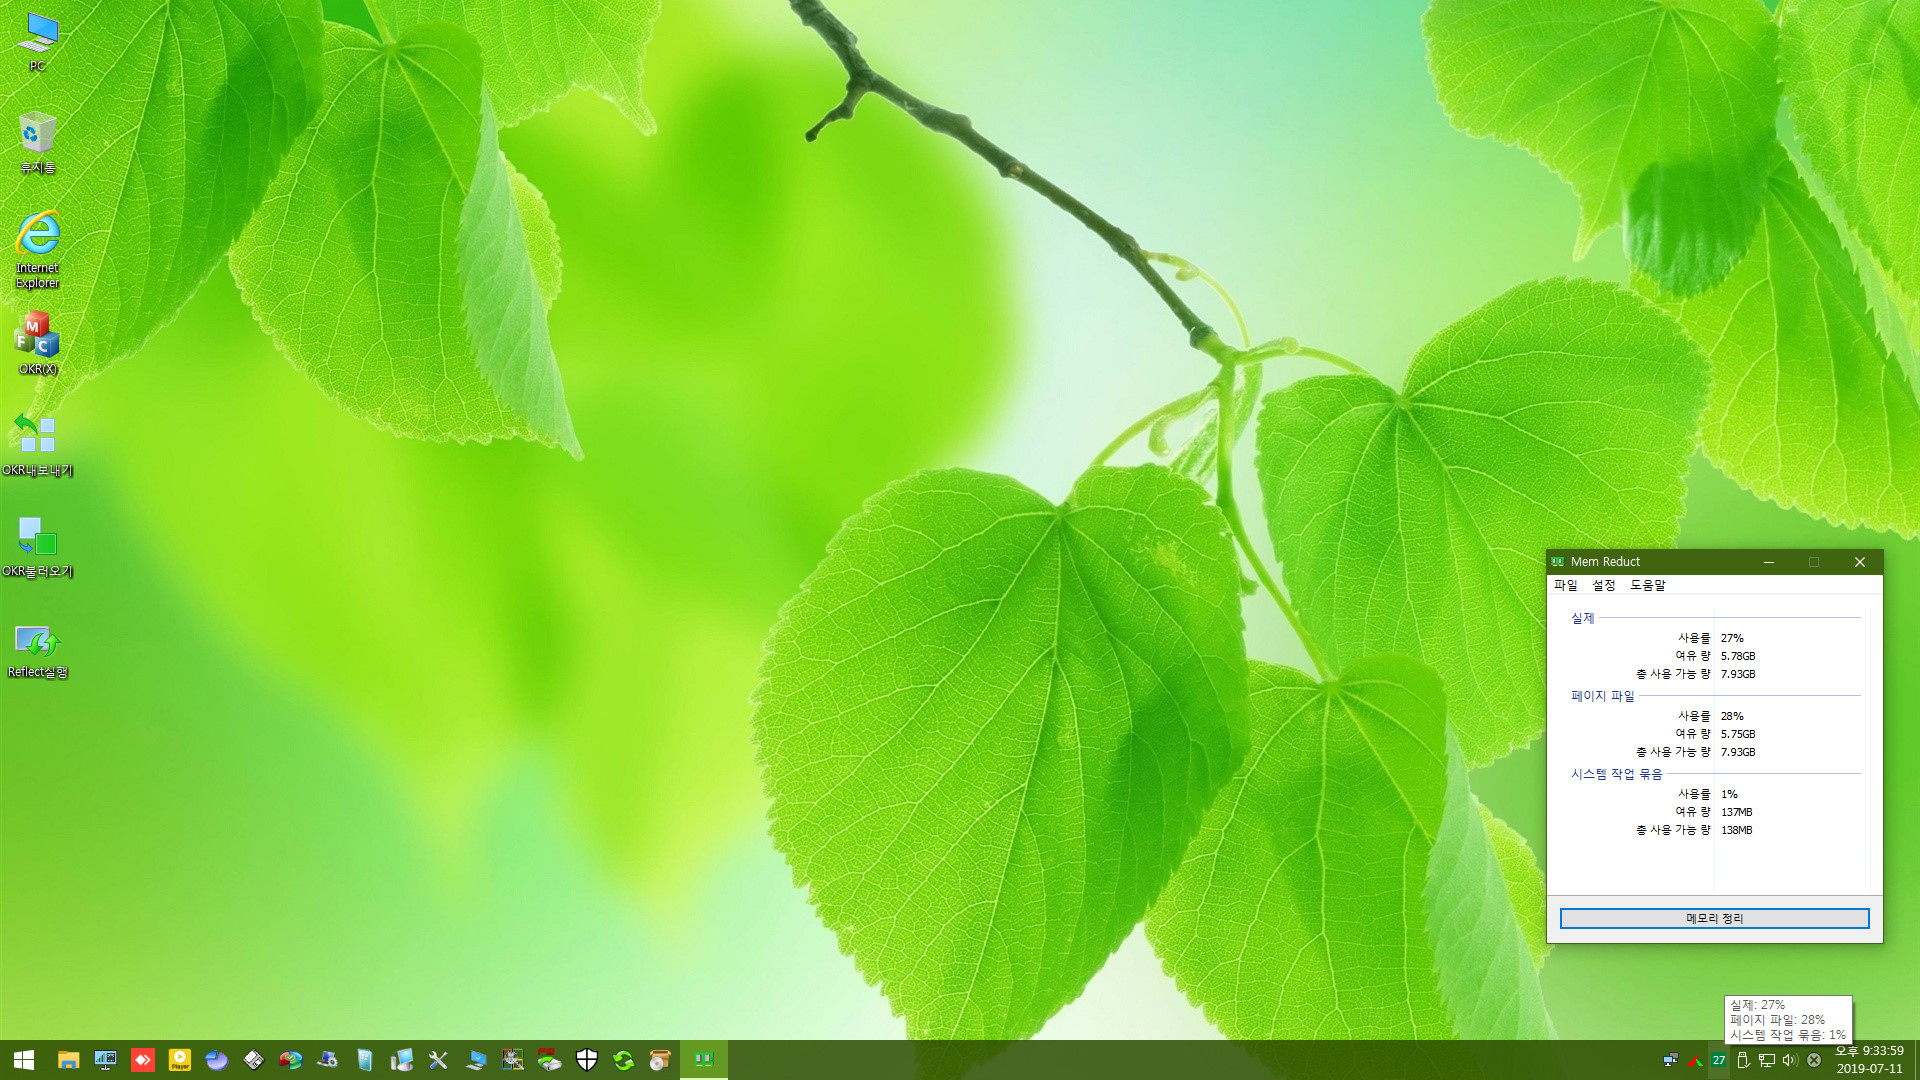This screenshot has height=1080, width=1920.
Task: Open the wrench and screwdriver tools icon
Action: point(438,1060)
